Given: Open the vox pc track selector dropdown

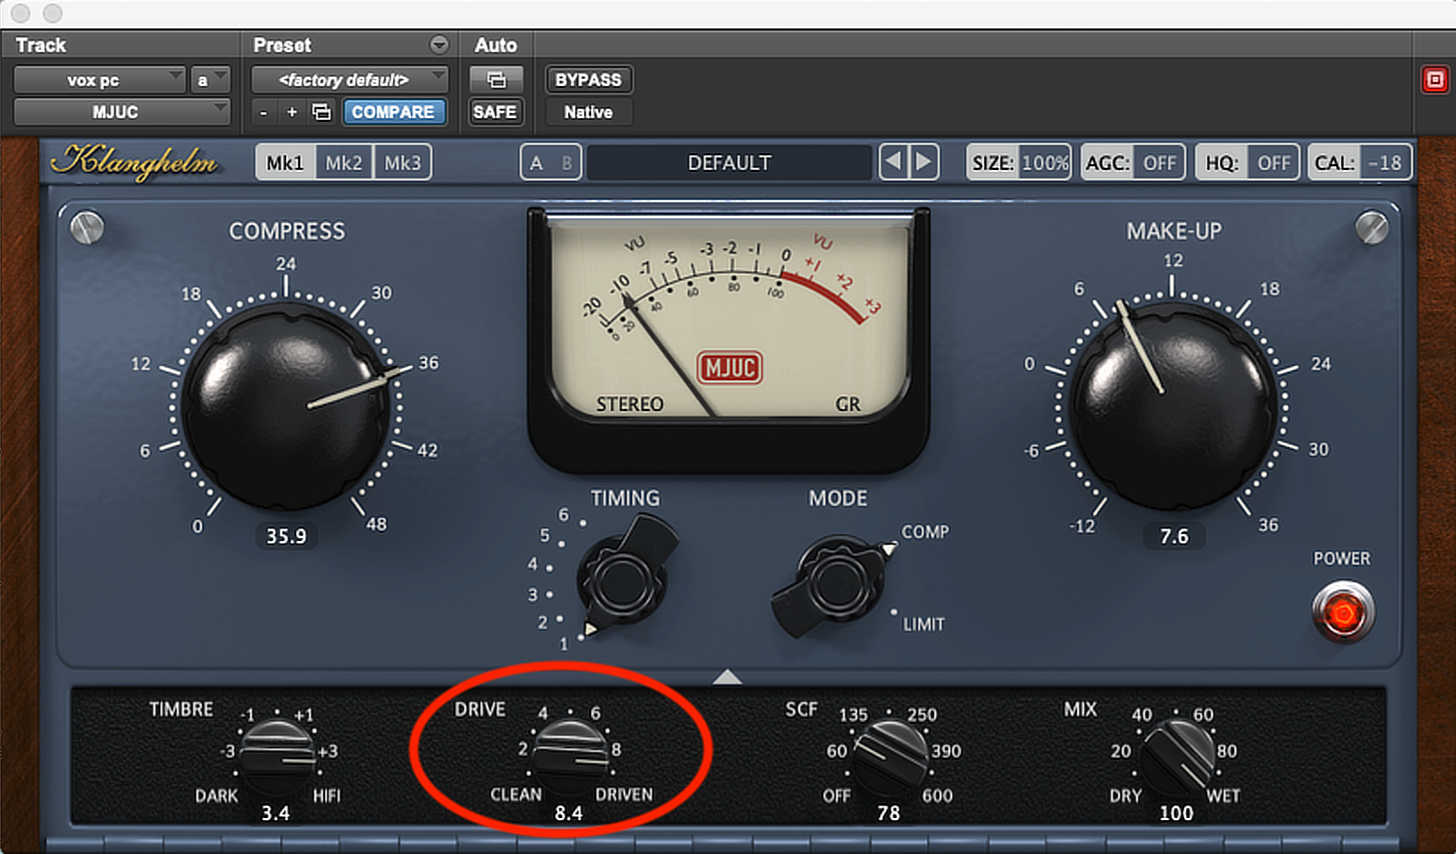Looking at the screenshot, I should pyautogui.click(x=99, y=80).
